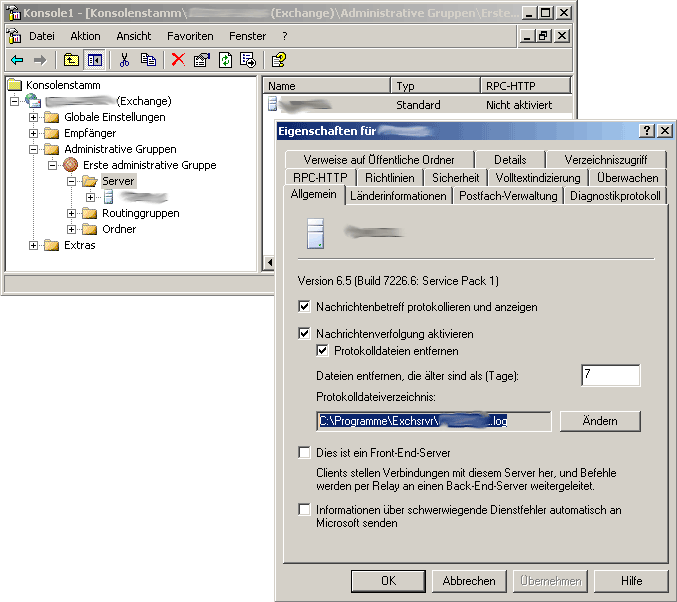This screenshot has width=677, height=602.
Task: Click the Ändern button
Action: click(599, 421)
